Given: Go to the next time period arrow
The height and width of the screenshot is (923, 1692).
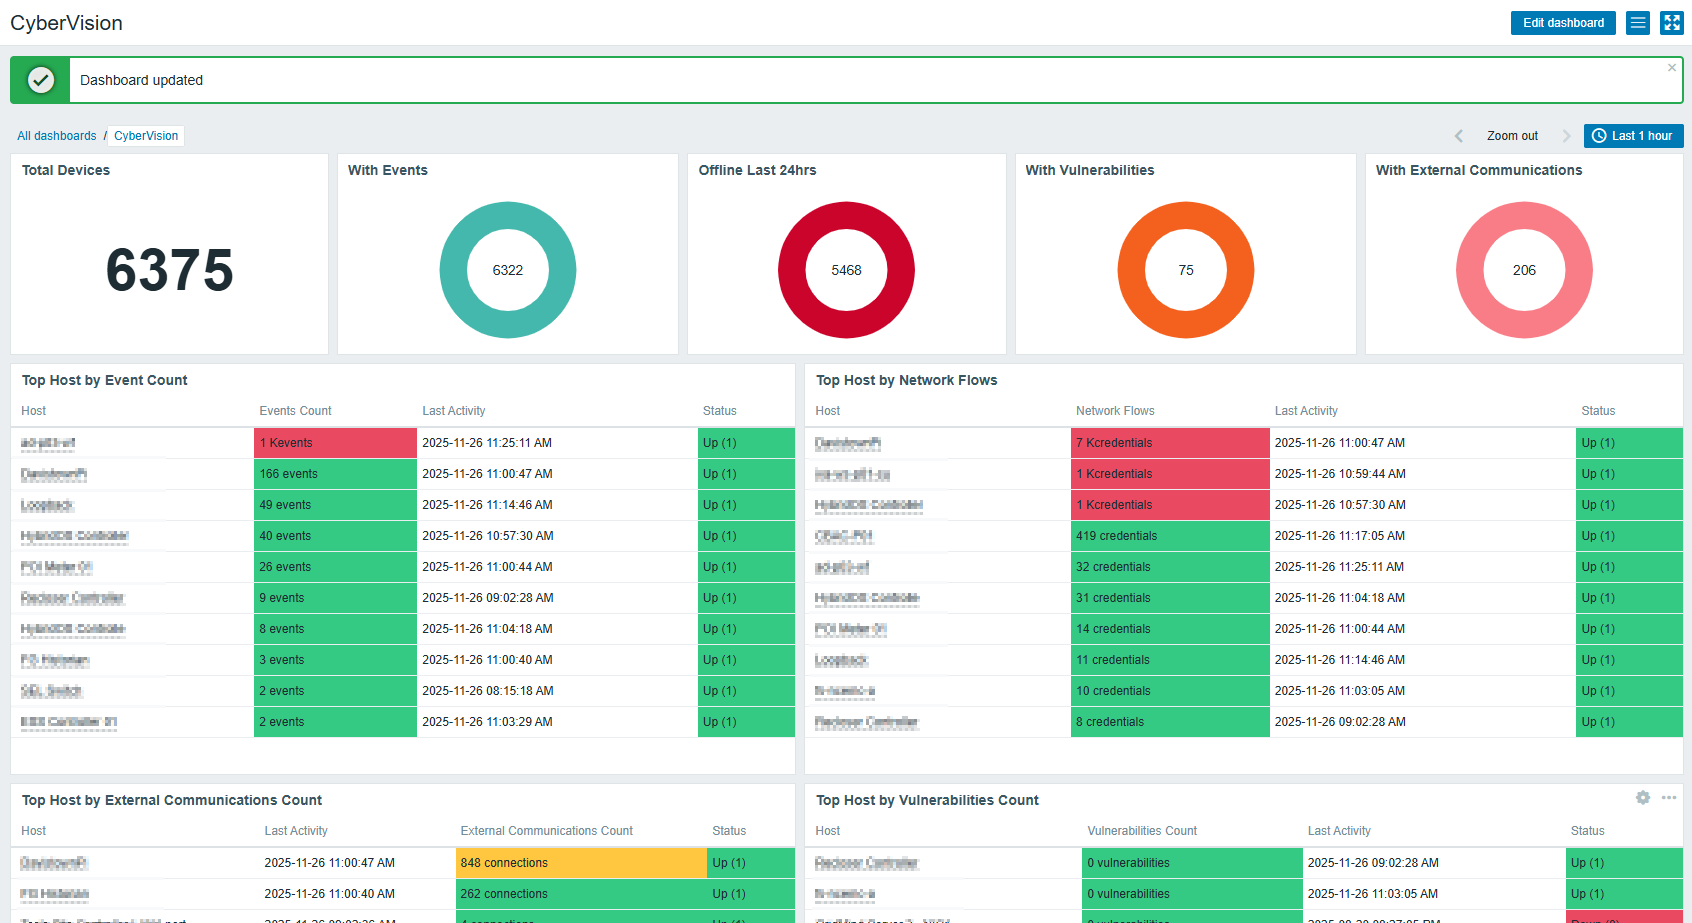Looking at the screenshot, I should click(x=1566, y=136).
